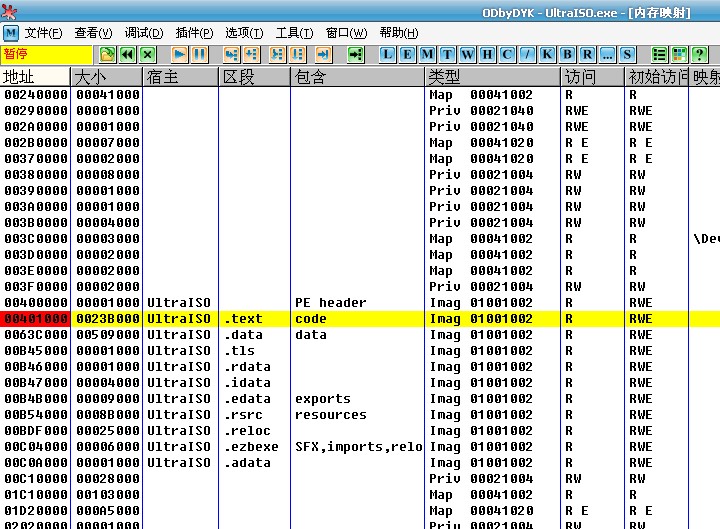Click the 暂停 status field
This screenshot has height=529, width=720.
46,54
